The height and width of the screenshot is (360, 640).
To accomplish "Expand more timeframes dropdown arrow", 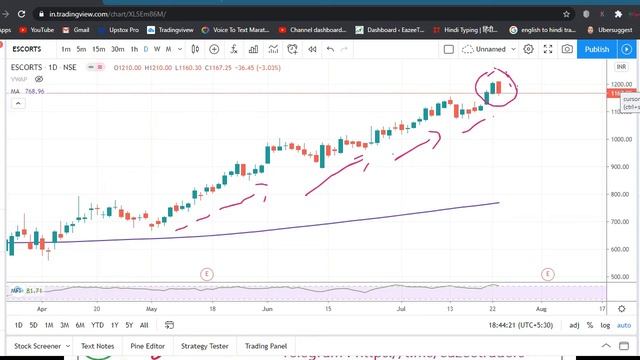I will [180, 49].
